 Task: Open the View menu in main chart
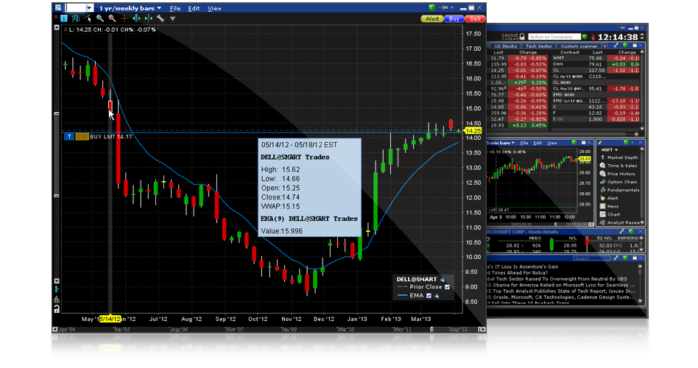click(x=214, y=8)
